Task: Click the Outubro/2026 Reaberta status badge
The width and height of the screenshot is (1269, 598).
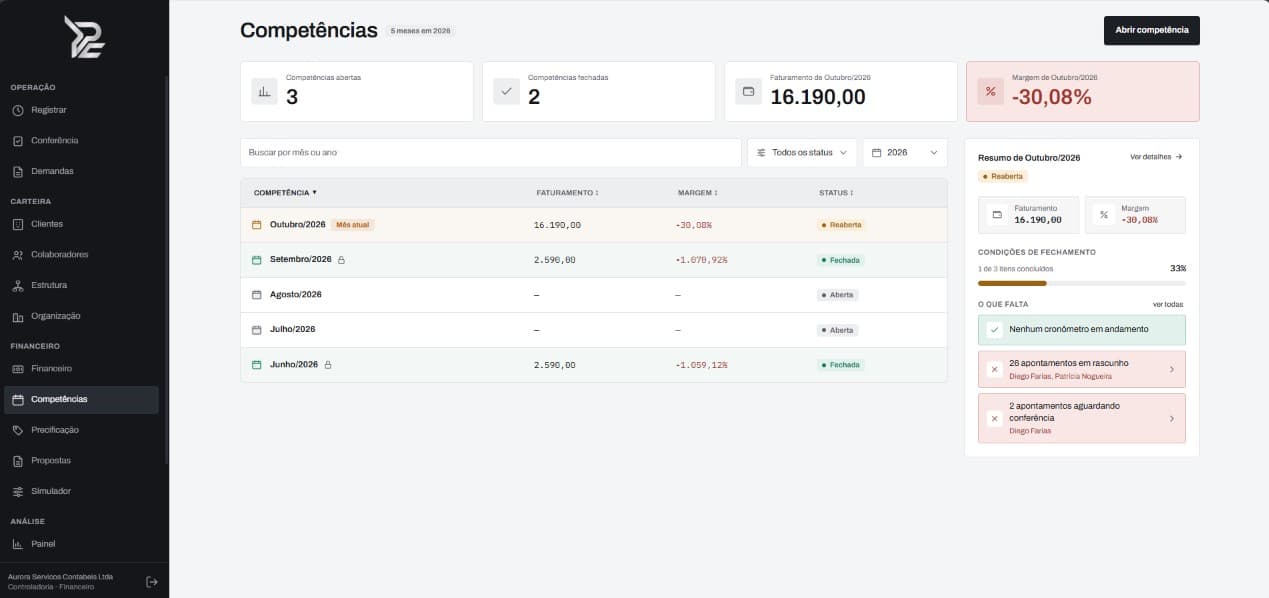Action: point(841,225)
